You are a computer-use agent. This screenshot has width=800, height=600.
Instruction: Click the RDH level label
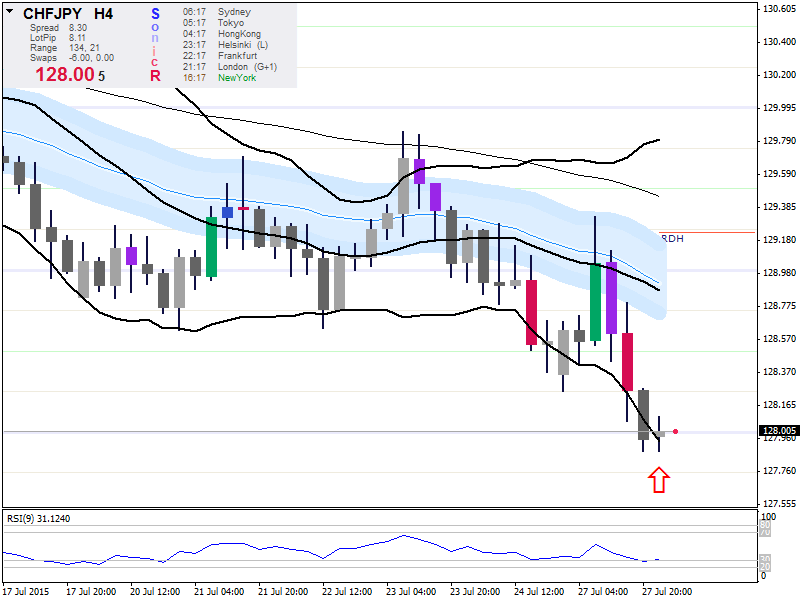(672, 238)
